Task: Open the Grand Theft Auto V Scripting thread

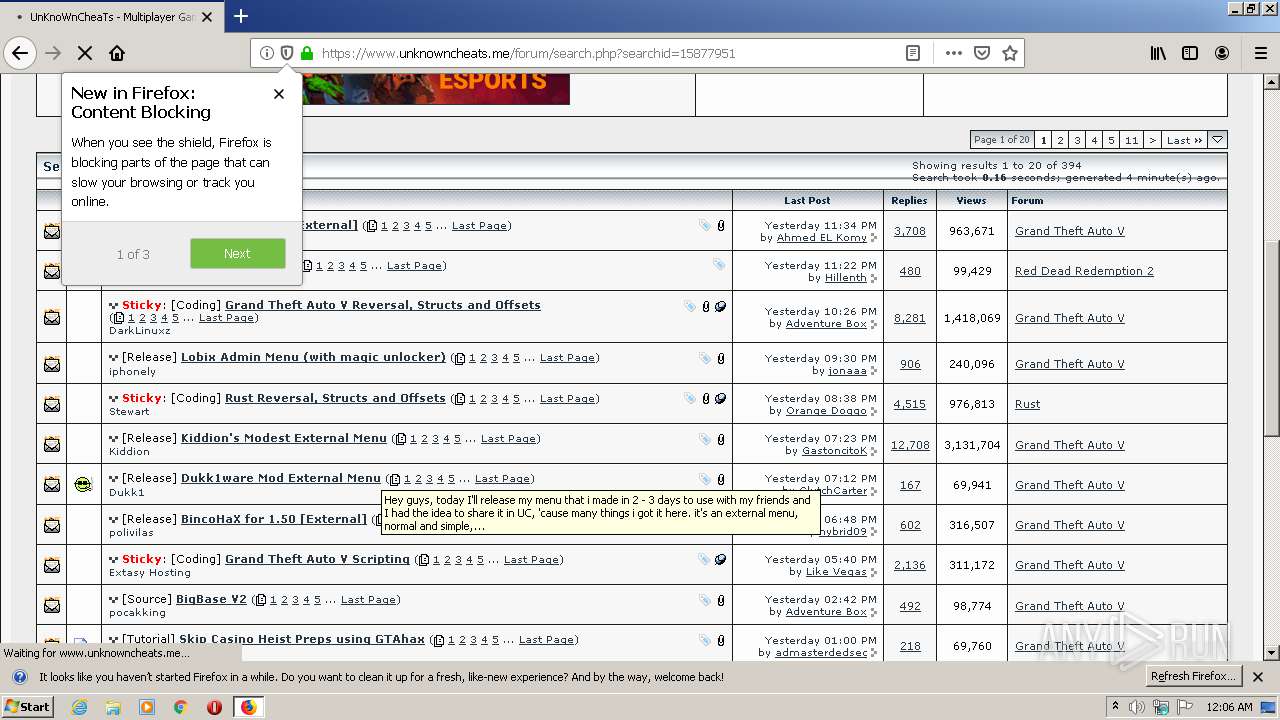Action: click(317, 559)
